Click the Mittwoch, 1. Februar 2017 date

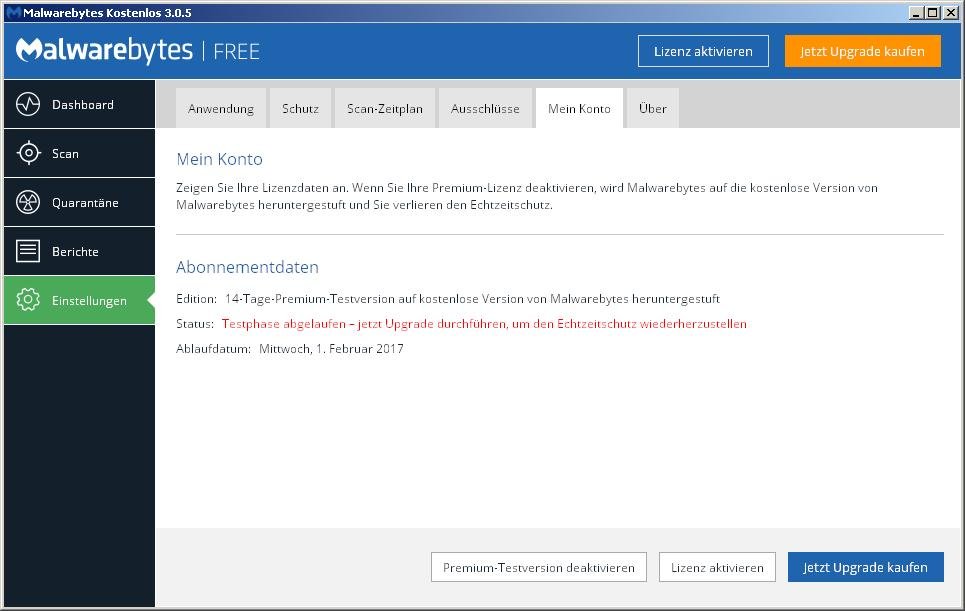[x=331, y=349]
